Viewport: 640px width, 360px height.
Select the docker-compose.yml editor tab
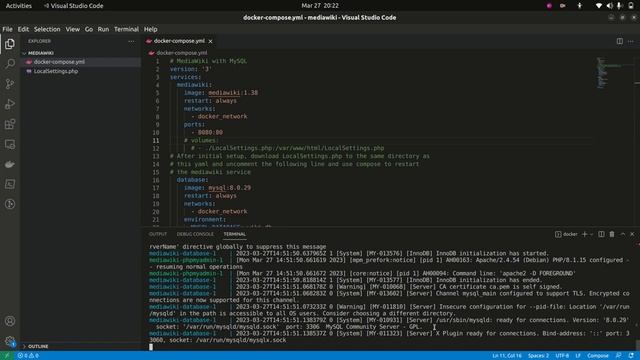pyautogui.click(x=179, y=41)
